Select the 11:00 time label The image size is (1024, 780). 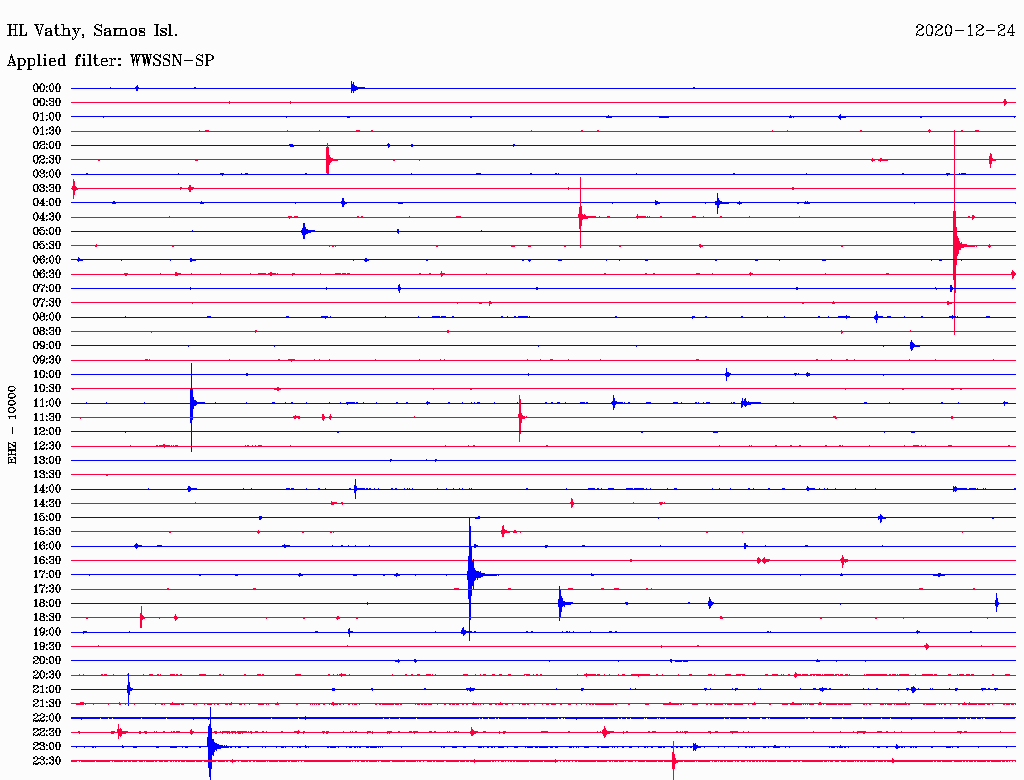(47, 403)
